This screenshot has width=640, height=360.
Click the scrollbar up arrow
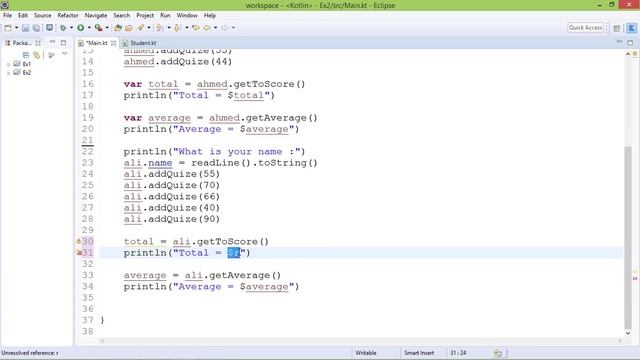tap(628, 54)
